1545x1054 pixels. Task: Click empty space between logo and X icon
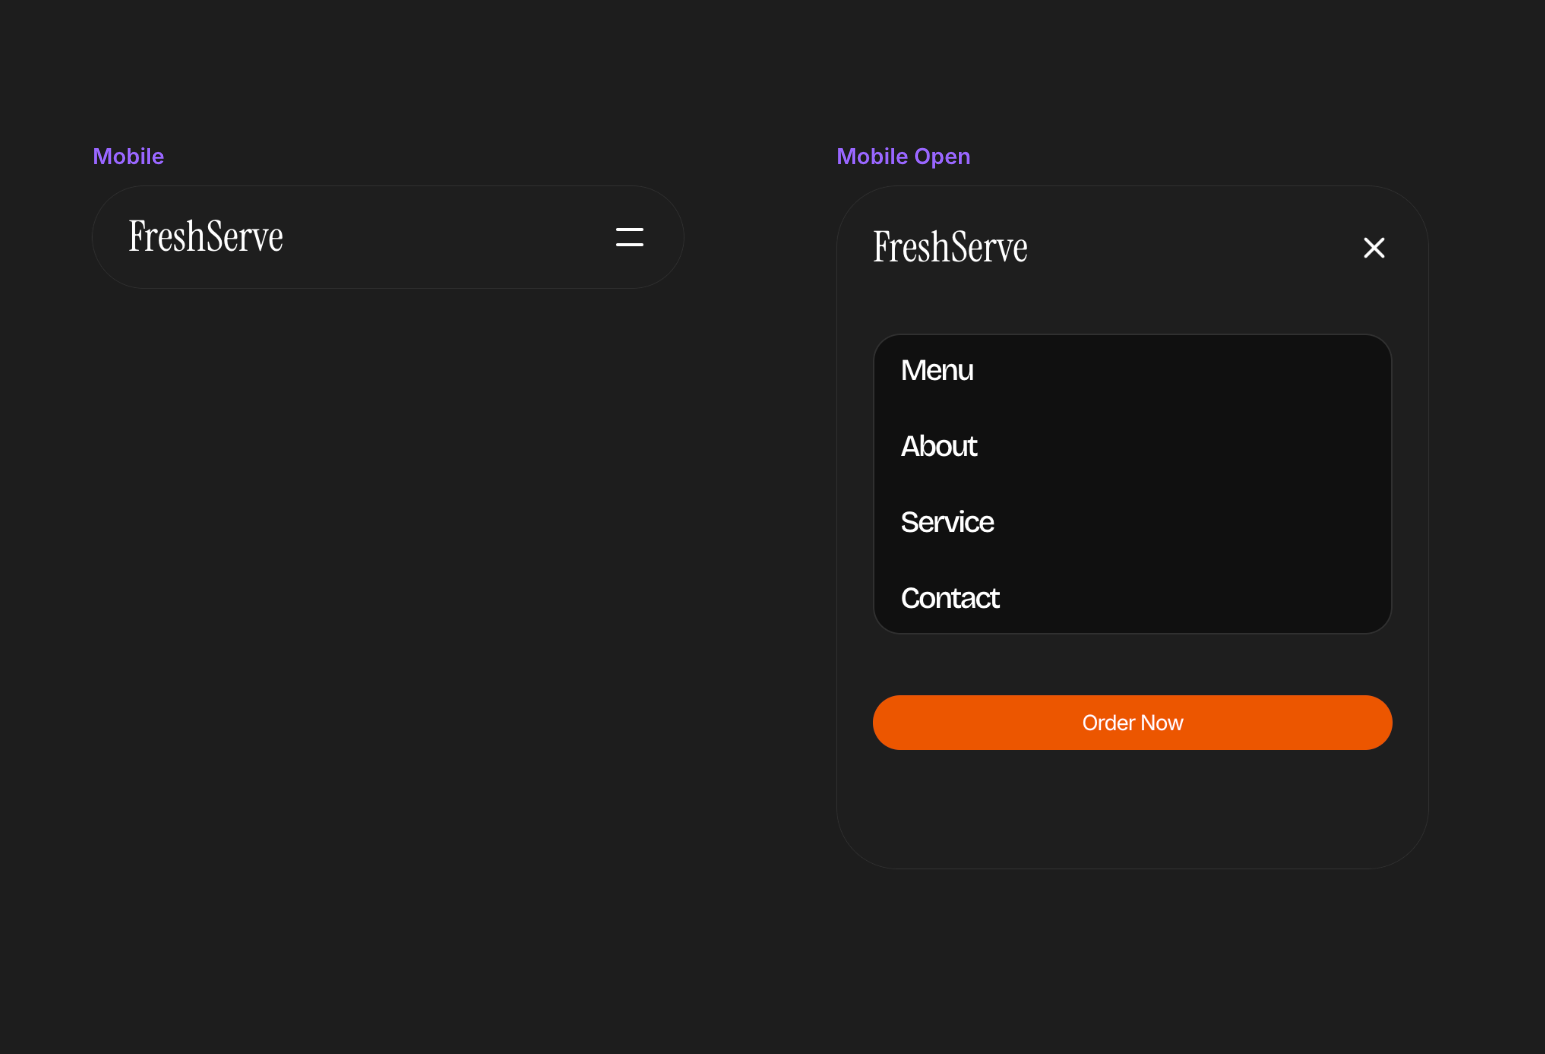1190,248
